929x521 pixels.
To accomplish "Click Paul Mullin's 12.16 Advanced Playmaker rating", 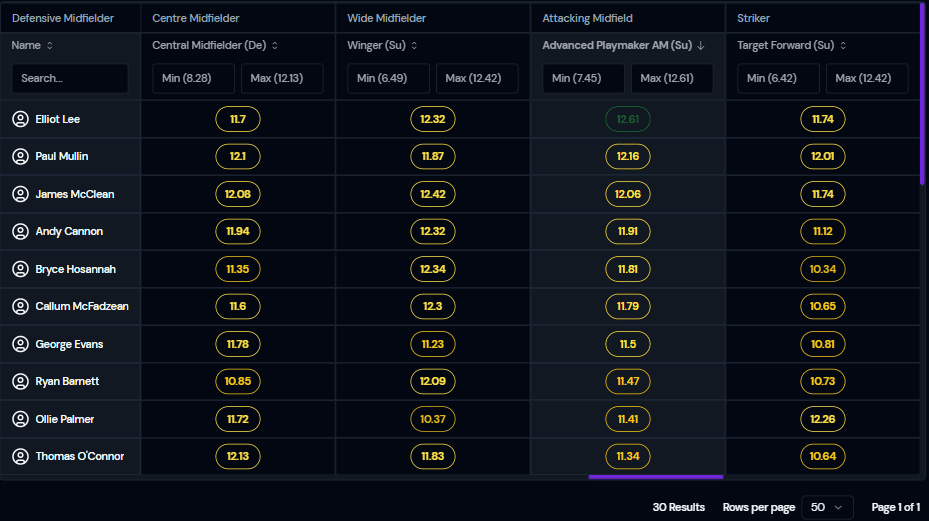I will (x=627, y=156).
